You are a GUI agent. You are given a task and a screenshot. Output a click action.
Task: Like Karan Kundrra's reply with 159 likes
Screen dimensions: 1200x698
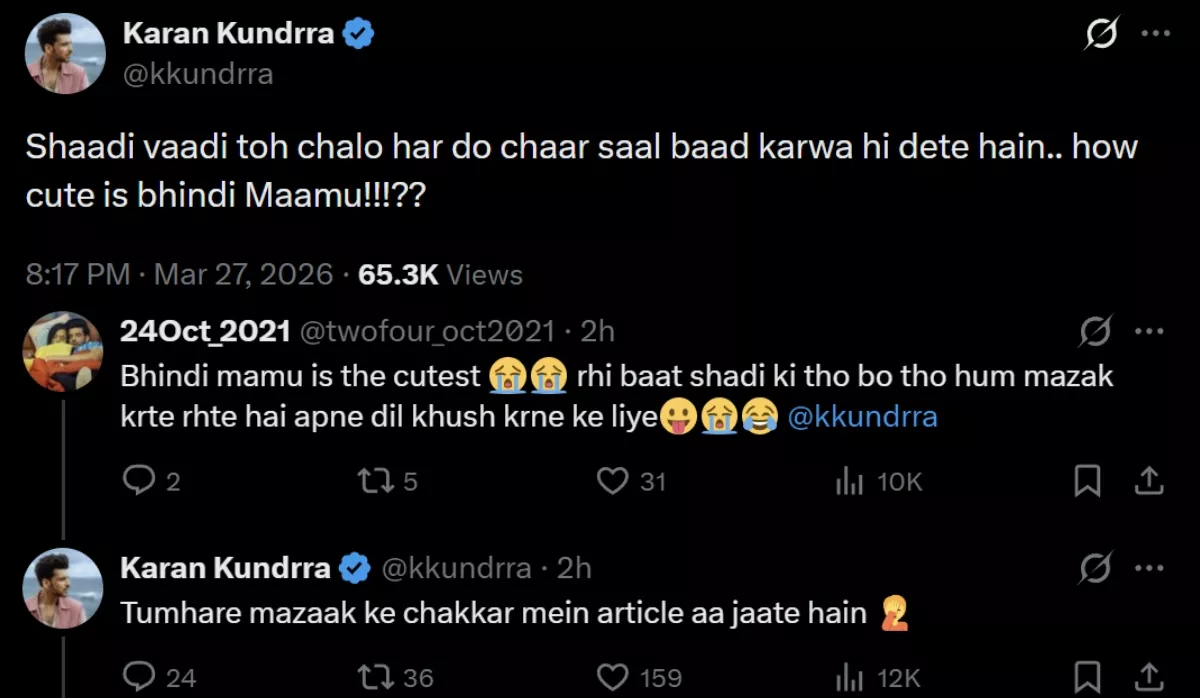click(x=612, y=678)
